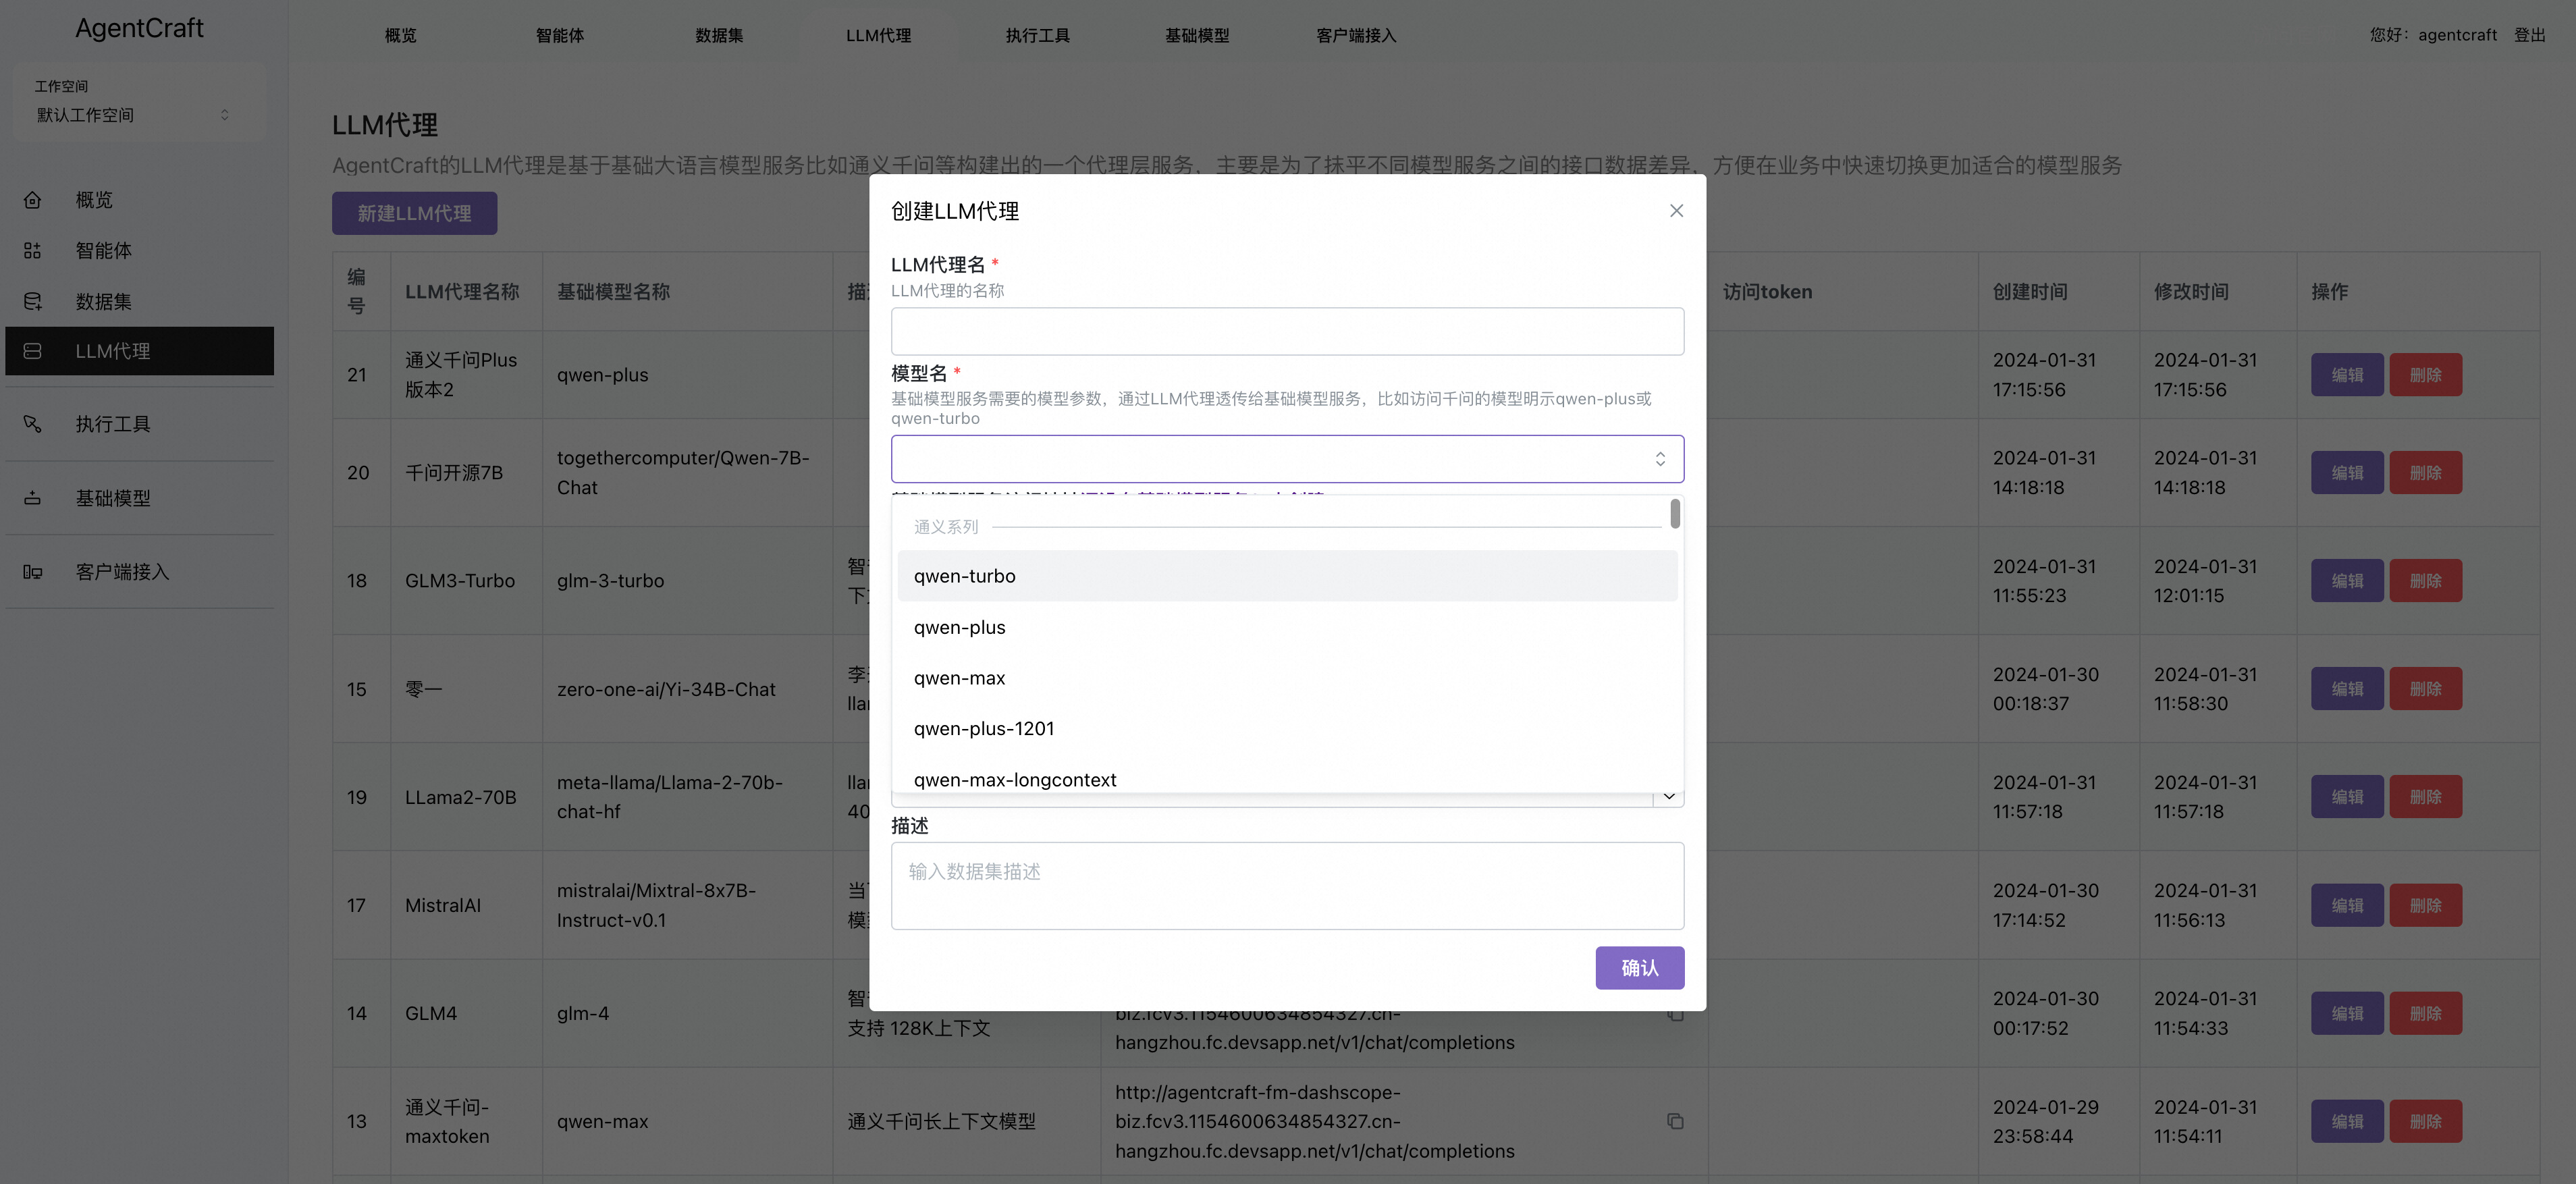Expand the dropdown chevron below the model list
Image resolution: width=2576 pixels, height=1184 pixels.
pos(1668,797)
